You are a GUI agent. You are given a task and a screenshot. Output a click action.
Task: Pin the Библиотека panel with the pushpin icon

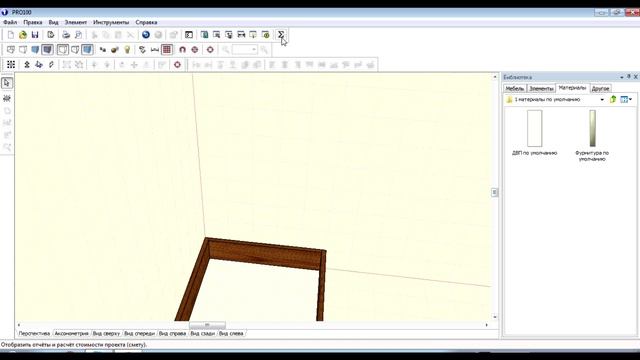click(x=629, y=77)
